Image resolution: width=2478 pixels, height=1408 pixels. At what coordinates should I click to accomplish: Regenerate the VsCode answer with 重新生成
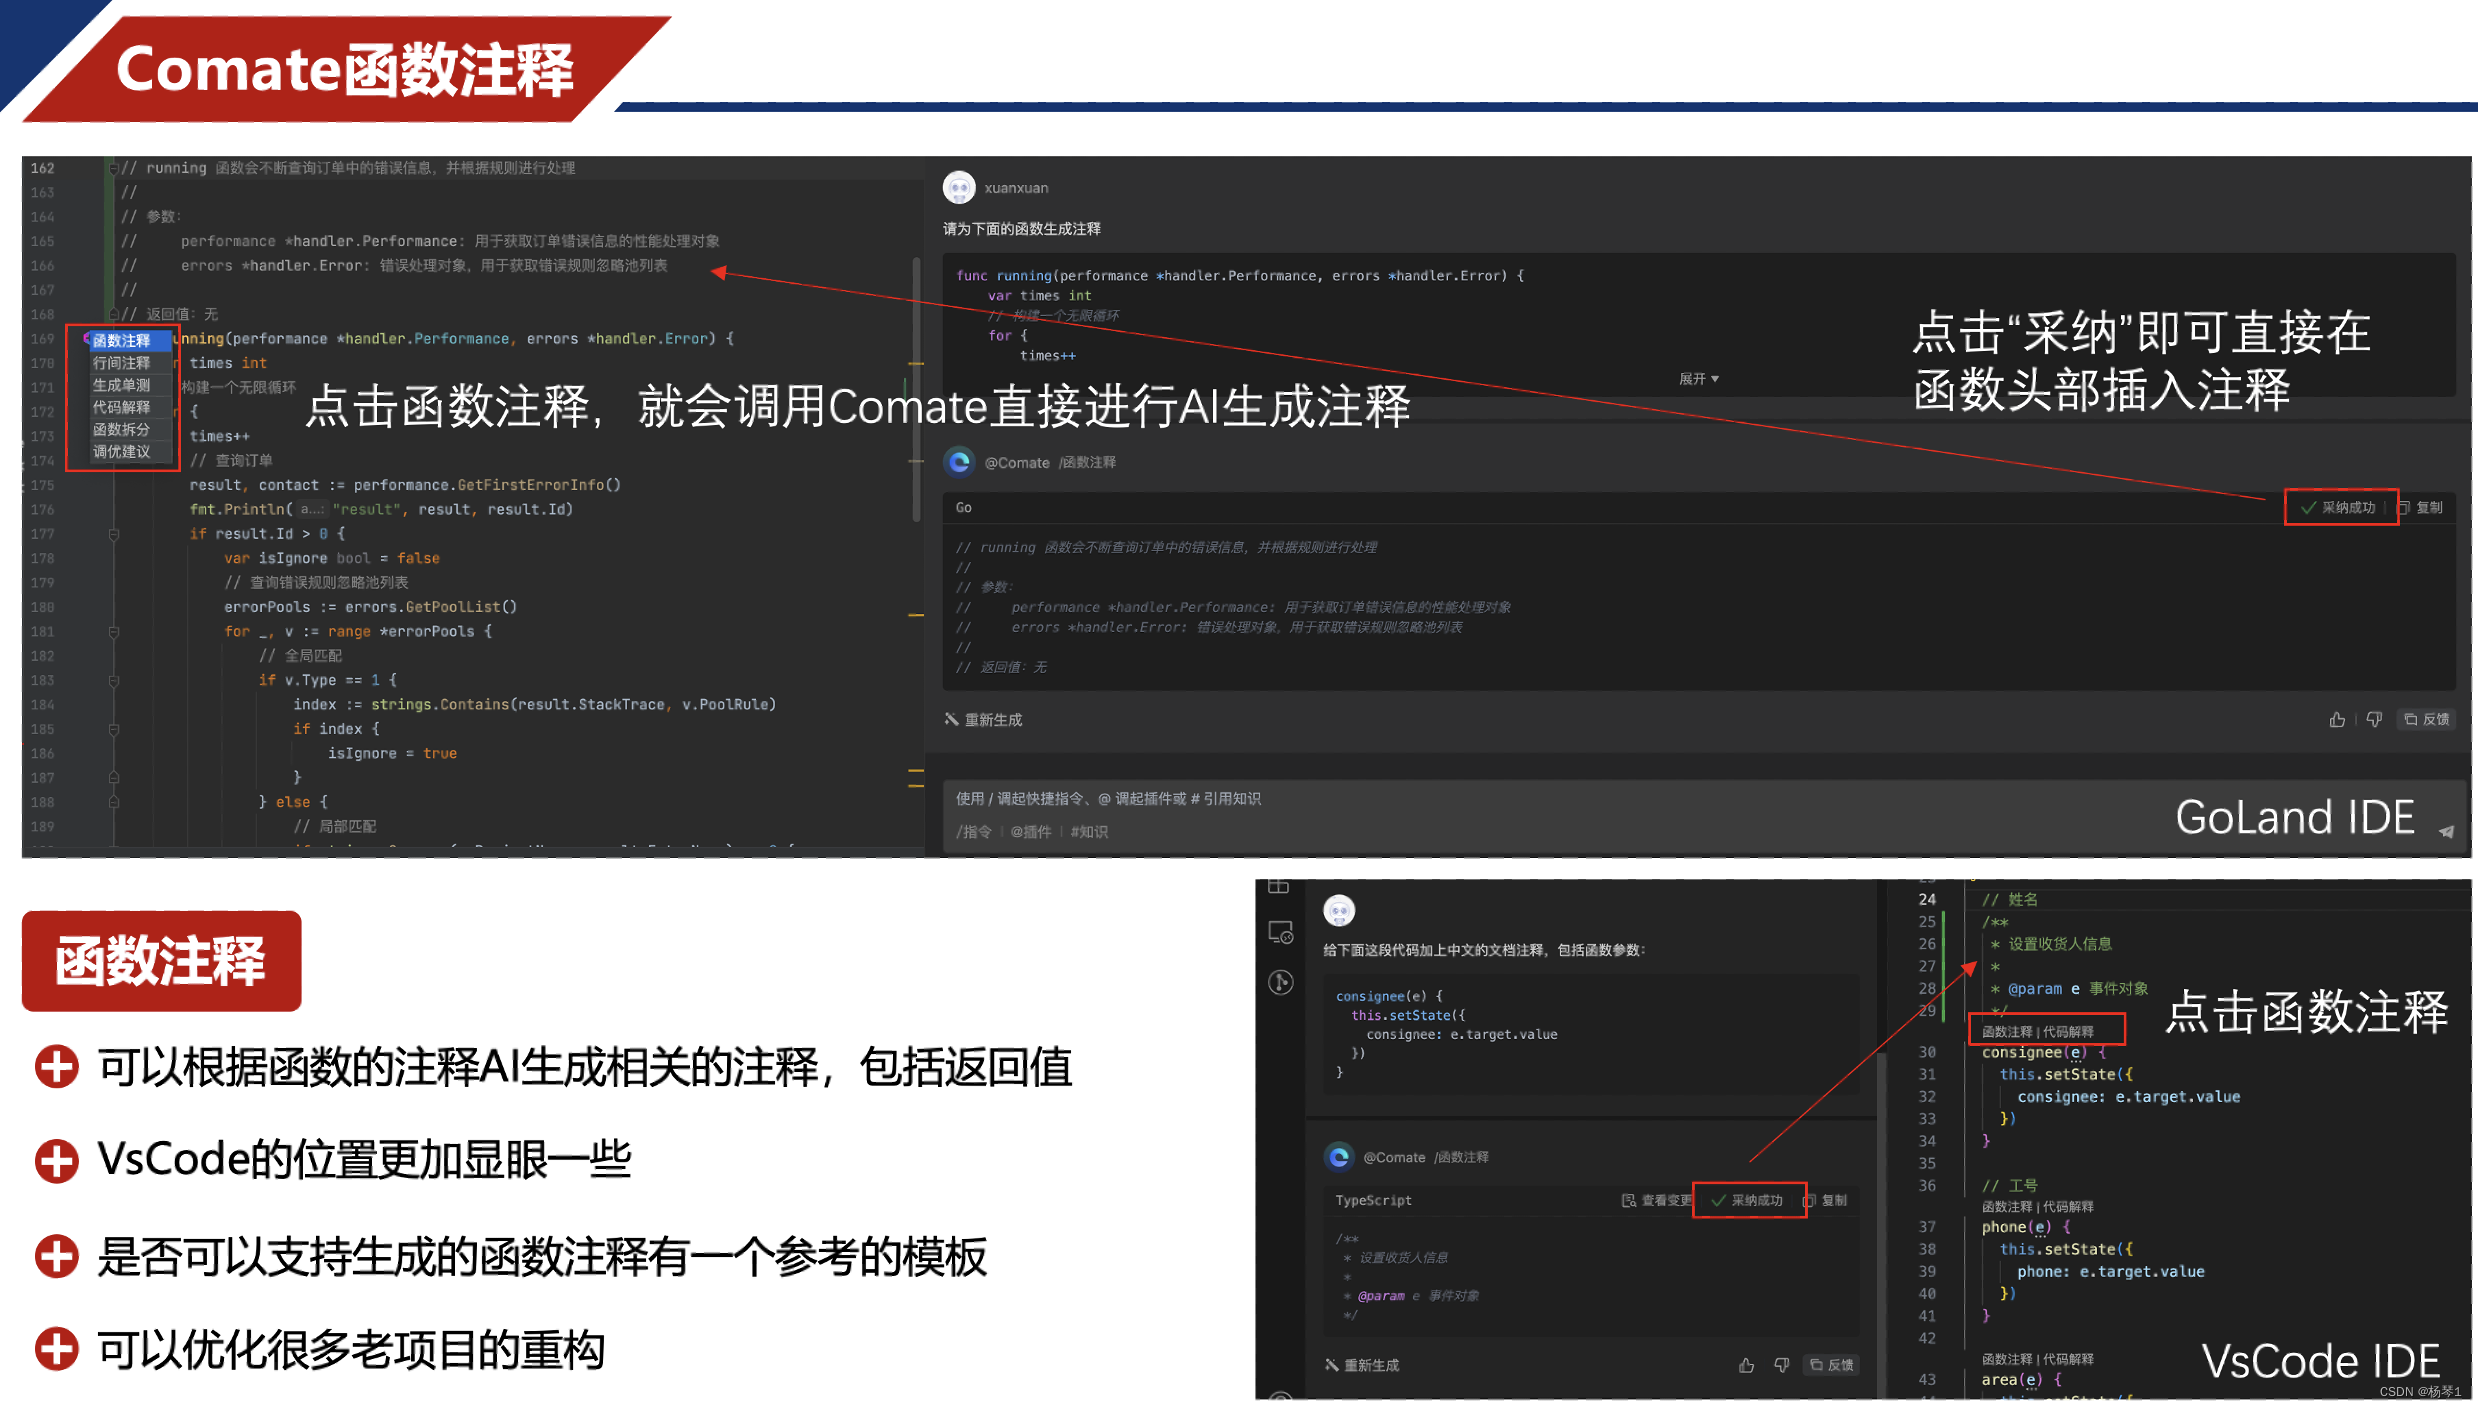[x=1362, y=1365]
